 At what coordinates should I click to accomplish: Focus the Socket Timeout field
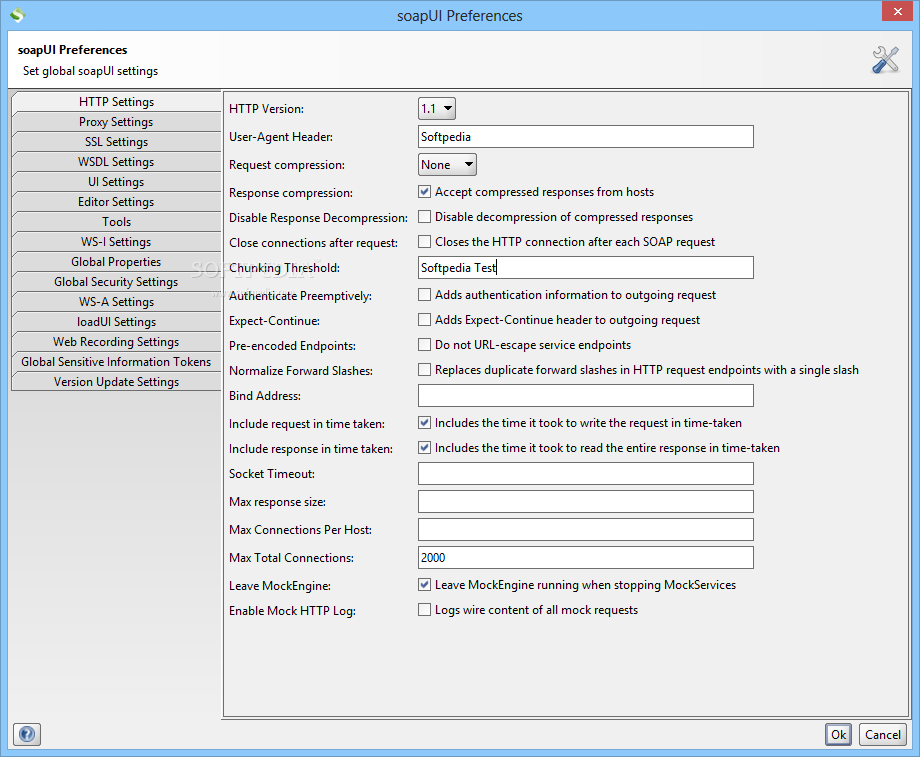pos(586,474)
